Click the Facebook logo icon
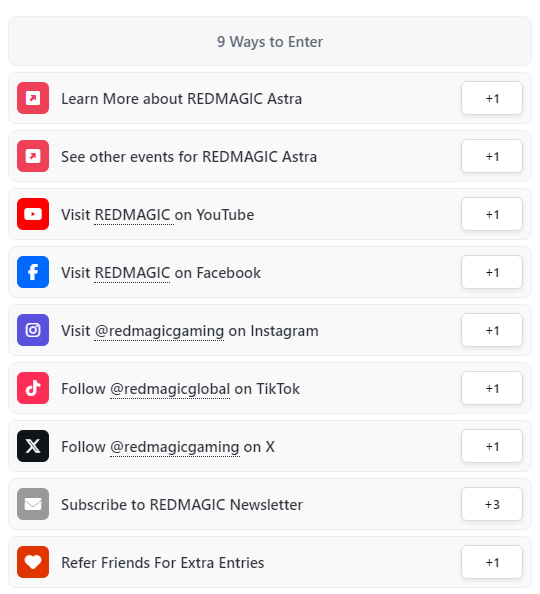540x594 pixels. coord(33,272)
